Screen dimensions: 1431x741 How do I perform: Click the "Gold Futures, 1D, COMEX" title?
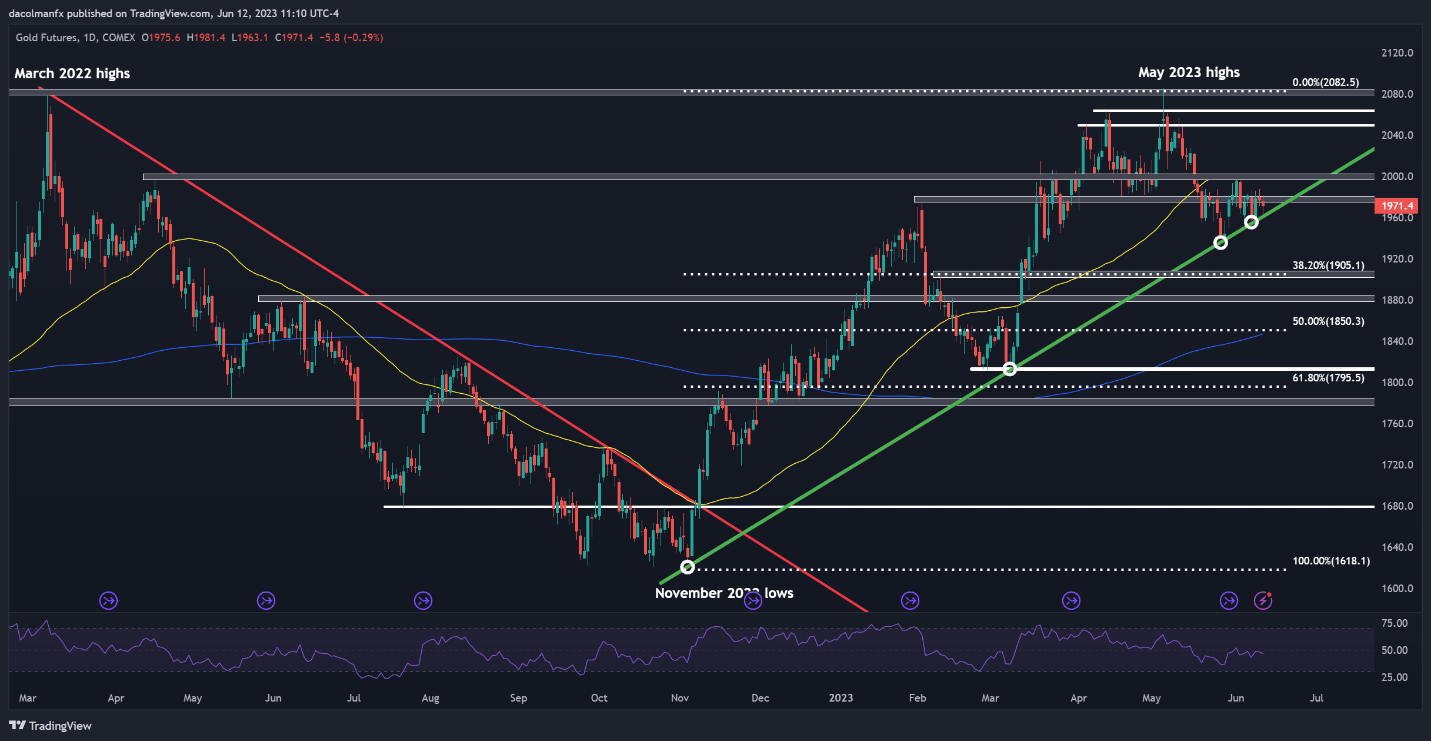(x=75, y=37)
